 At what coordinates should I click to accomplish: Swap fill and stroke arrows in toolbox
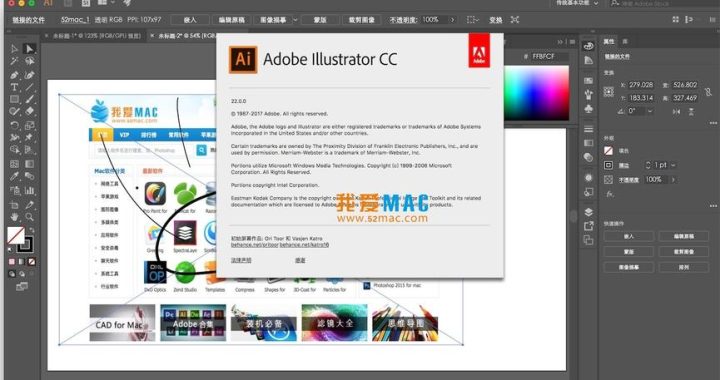click(x=31, y=231)
